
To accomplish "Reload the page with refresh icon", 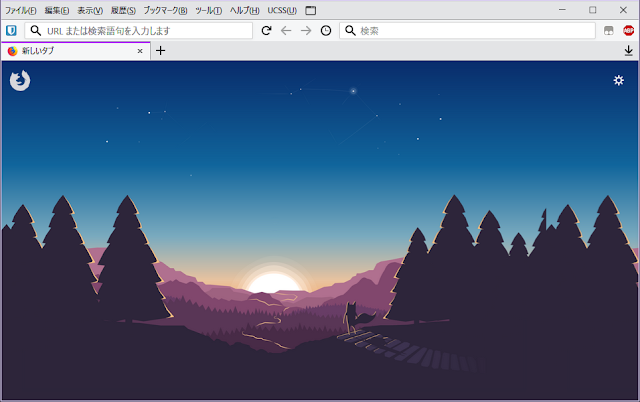I will (x=266, y=31).
